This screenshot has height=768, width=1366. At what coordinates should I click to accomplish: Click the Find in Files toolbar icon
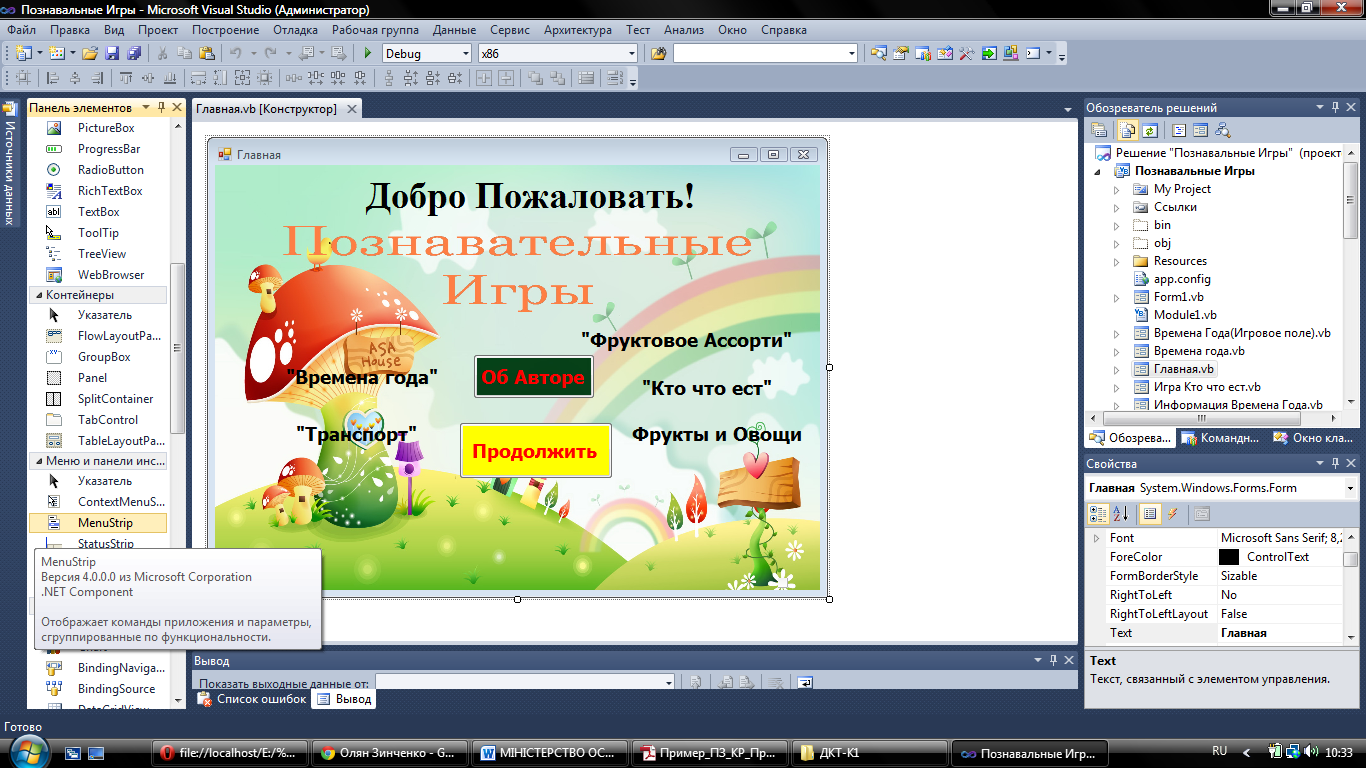pyautogui.click(x=658, y=53)
